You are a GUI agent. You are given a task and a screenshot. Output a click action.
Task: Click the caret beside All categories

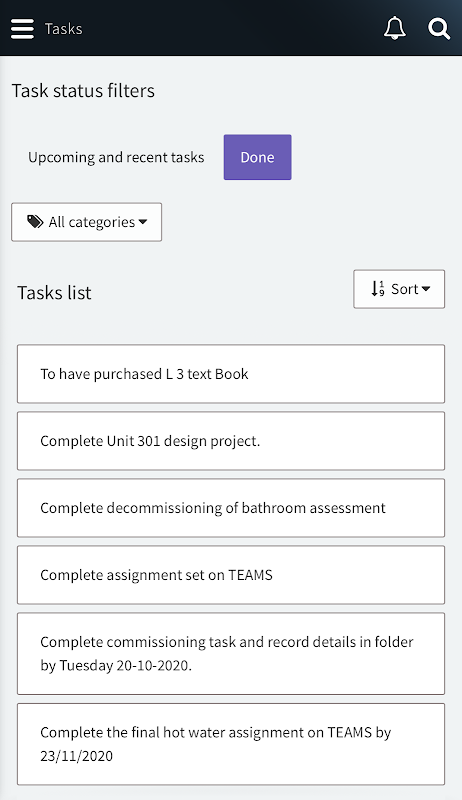pos(143,221)
